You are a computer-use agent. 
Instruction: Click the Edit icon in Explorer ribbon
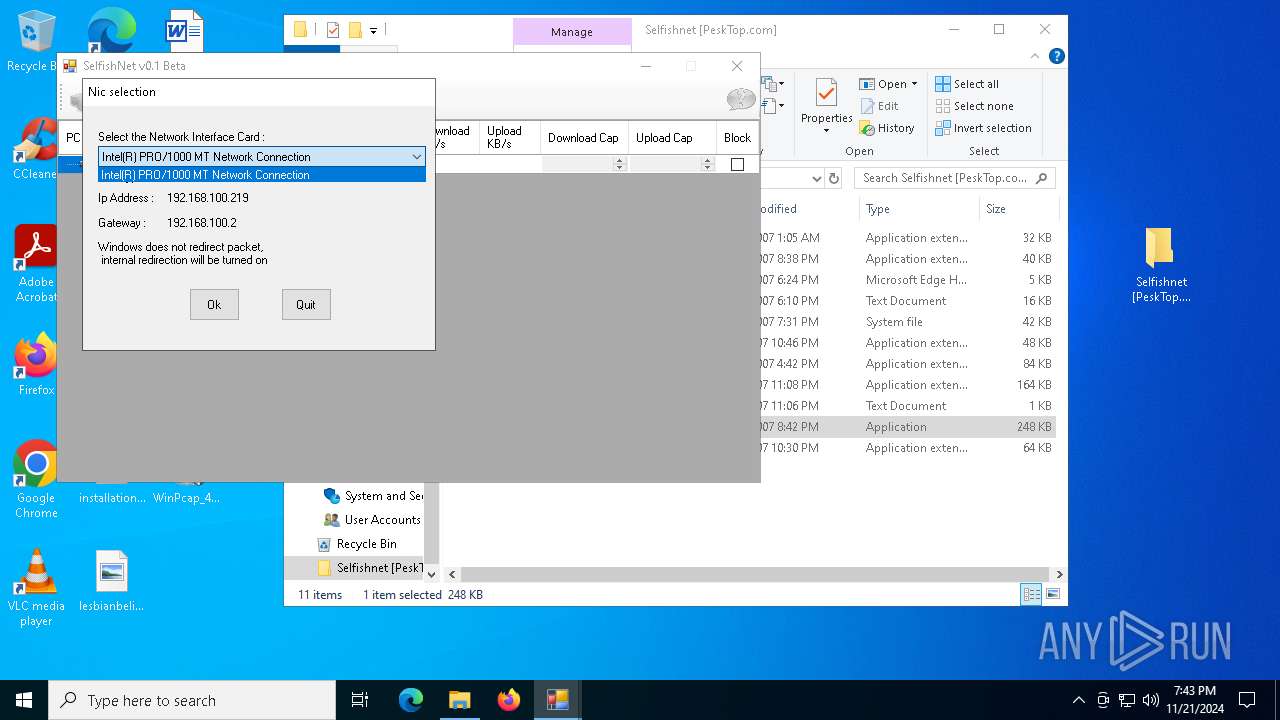click(868, 106)
